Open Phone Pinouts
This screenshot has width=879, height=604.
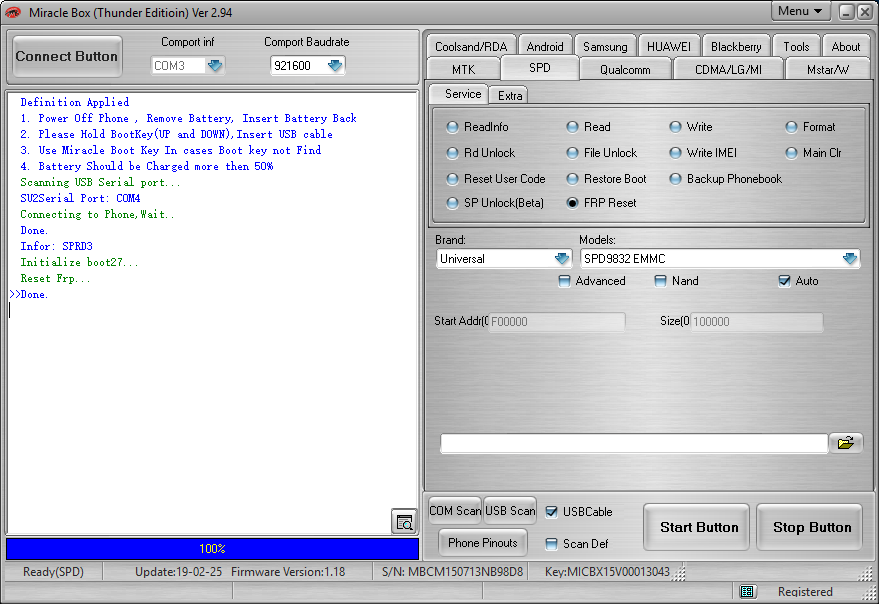pos(483,543)
